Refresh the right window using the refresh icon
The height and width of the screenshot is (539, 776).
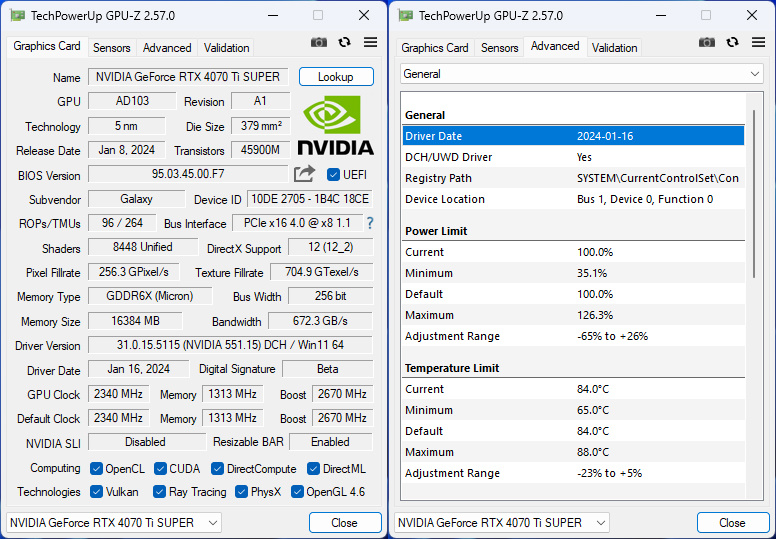point(732,43)
